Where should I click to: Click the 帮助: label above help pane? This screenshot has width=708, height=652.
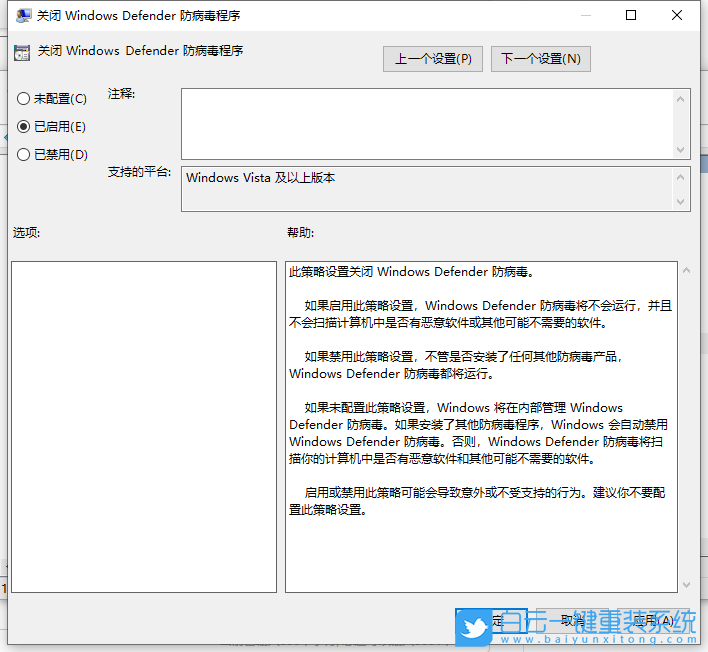[x=301, y=233]
